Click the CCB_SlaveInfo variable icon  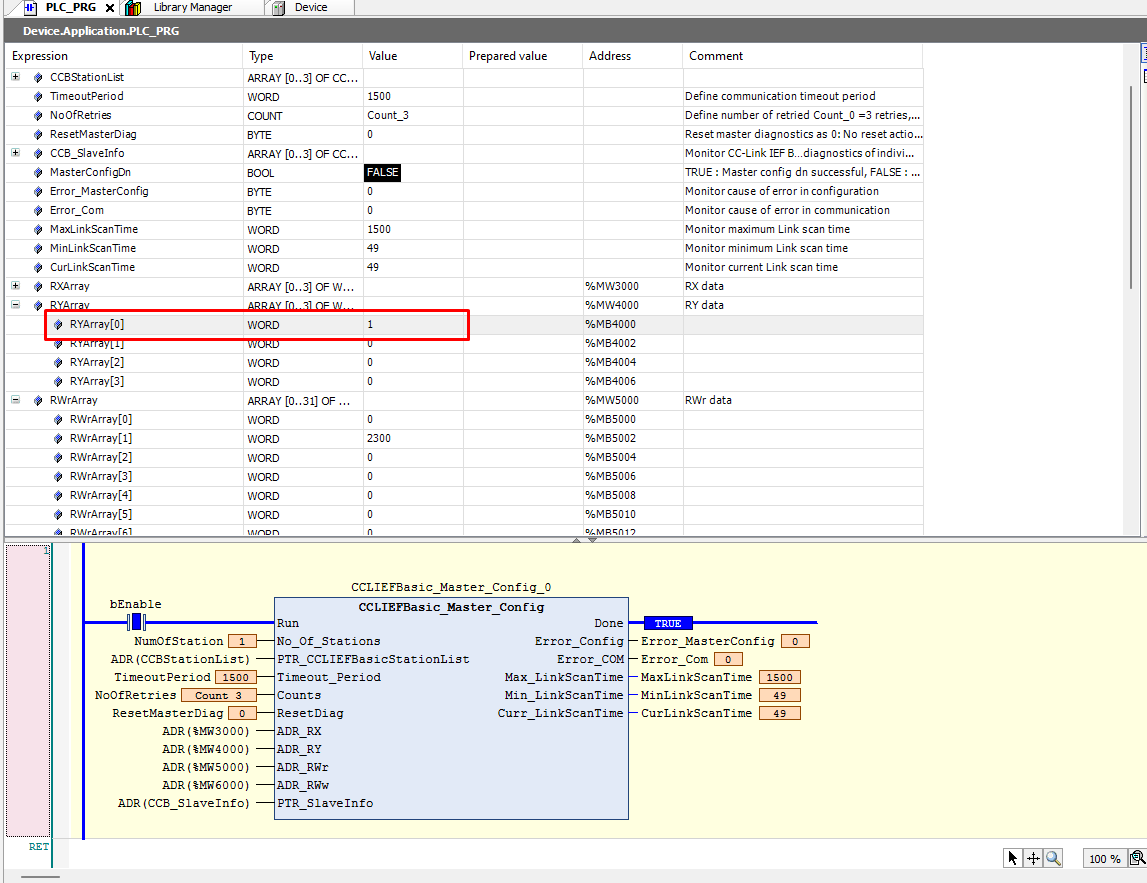[38, 154]
